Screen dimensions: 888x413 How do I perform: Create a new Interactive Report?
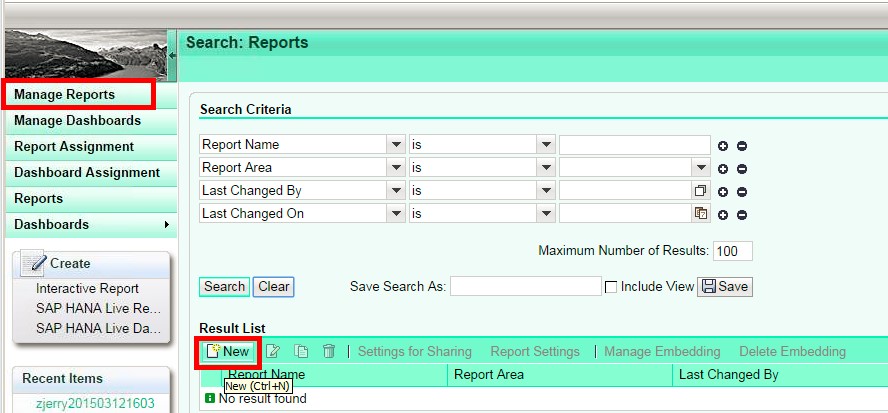(87, 288)
